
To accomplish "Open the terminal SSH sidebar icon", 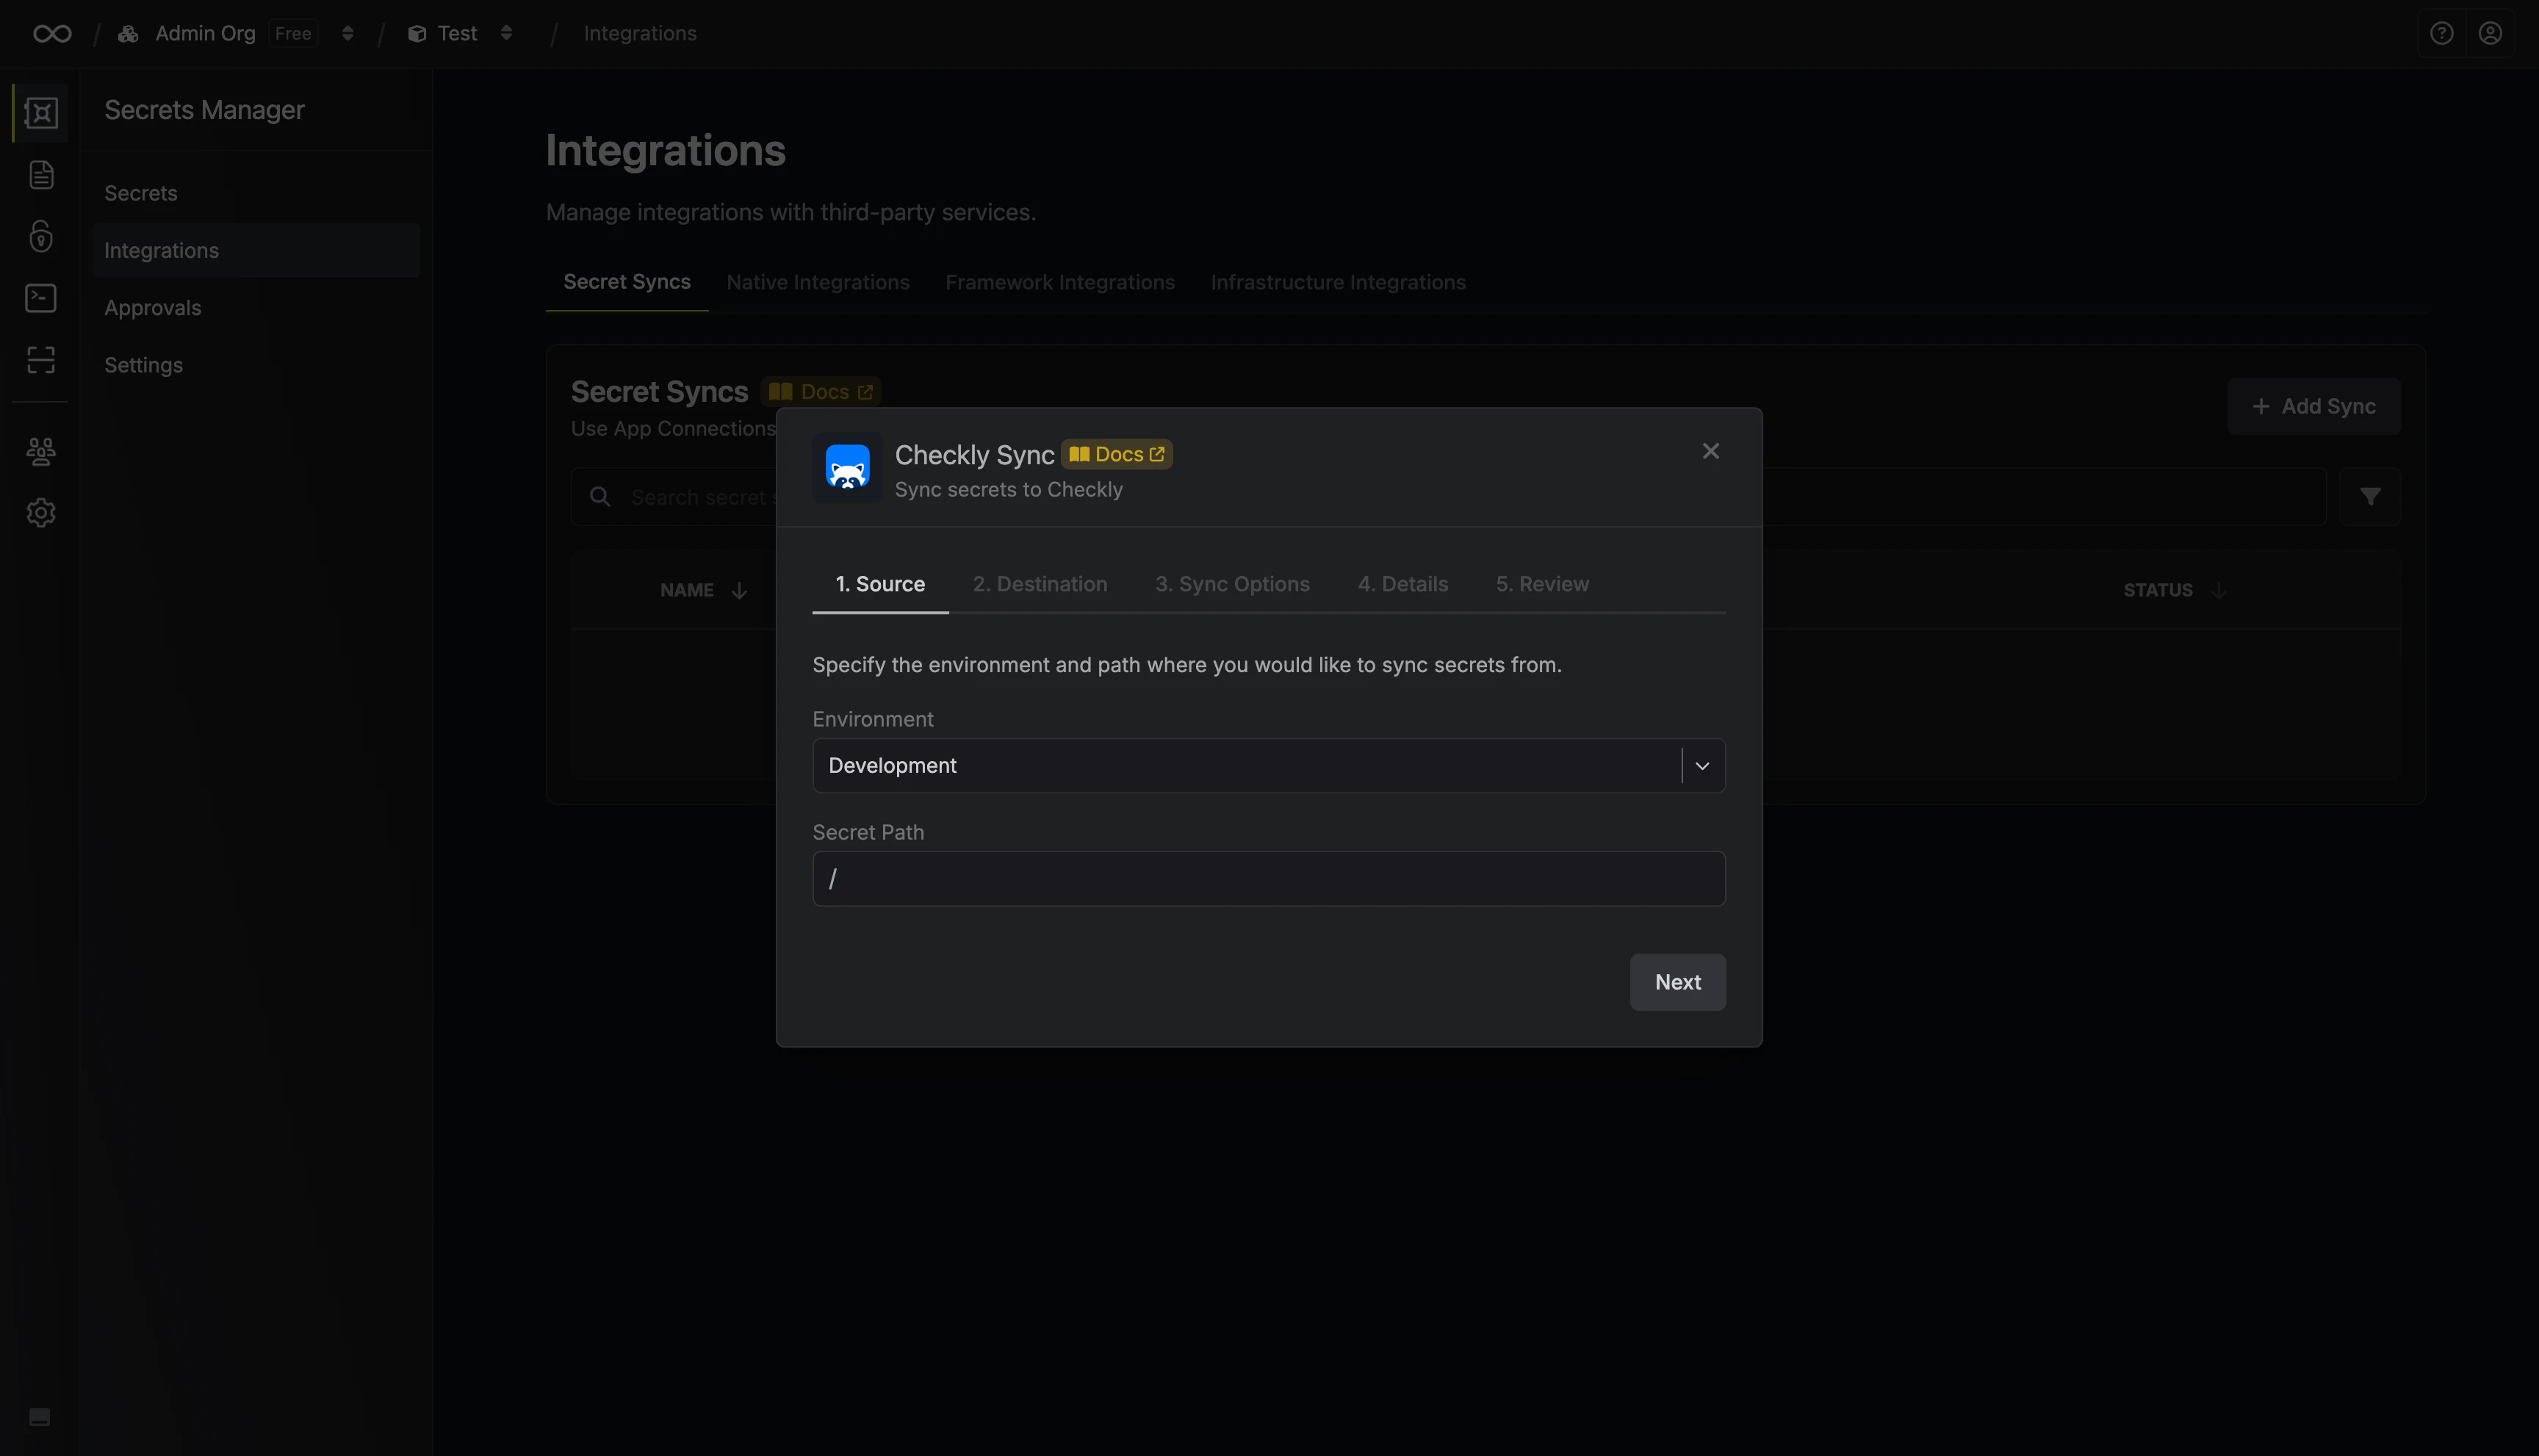I will 41,298.
